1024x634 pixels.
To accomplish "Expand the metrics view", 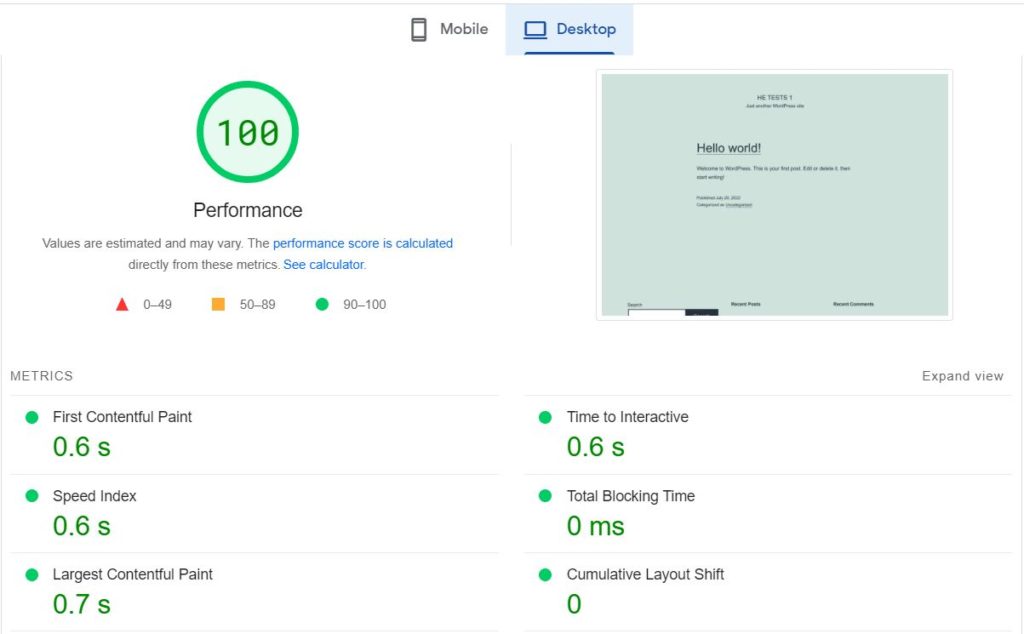I will (x=963, y=376).
